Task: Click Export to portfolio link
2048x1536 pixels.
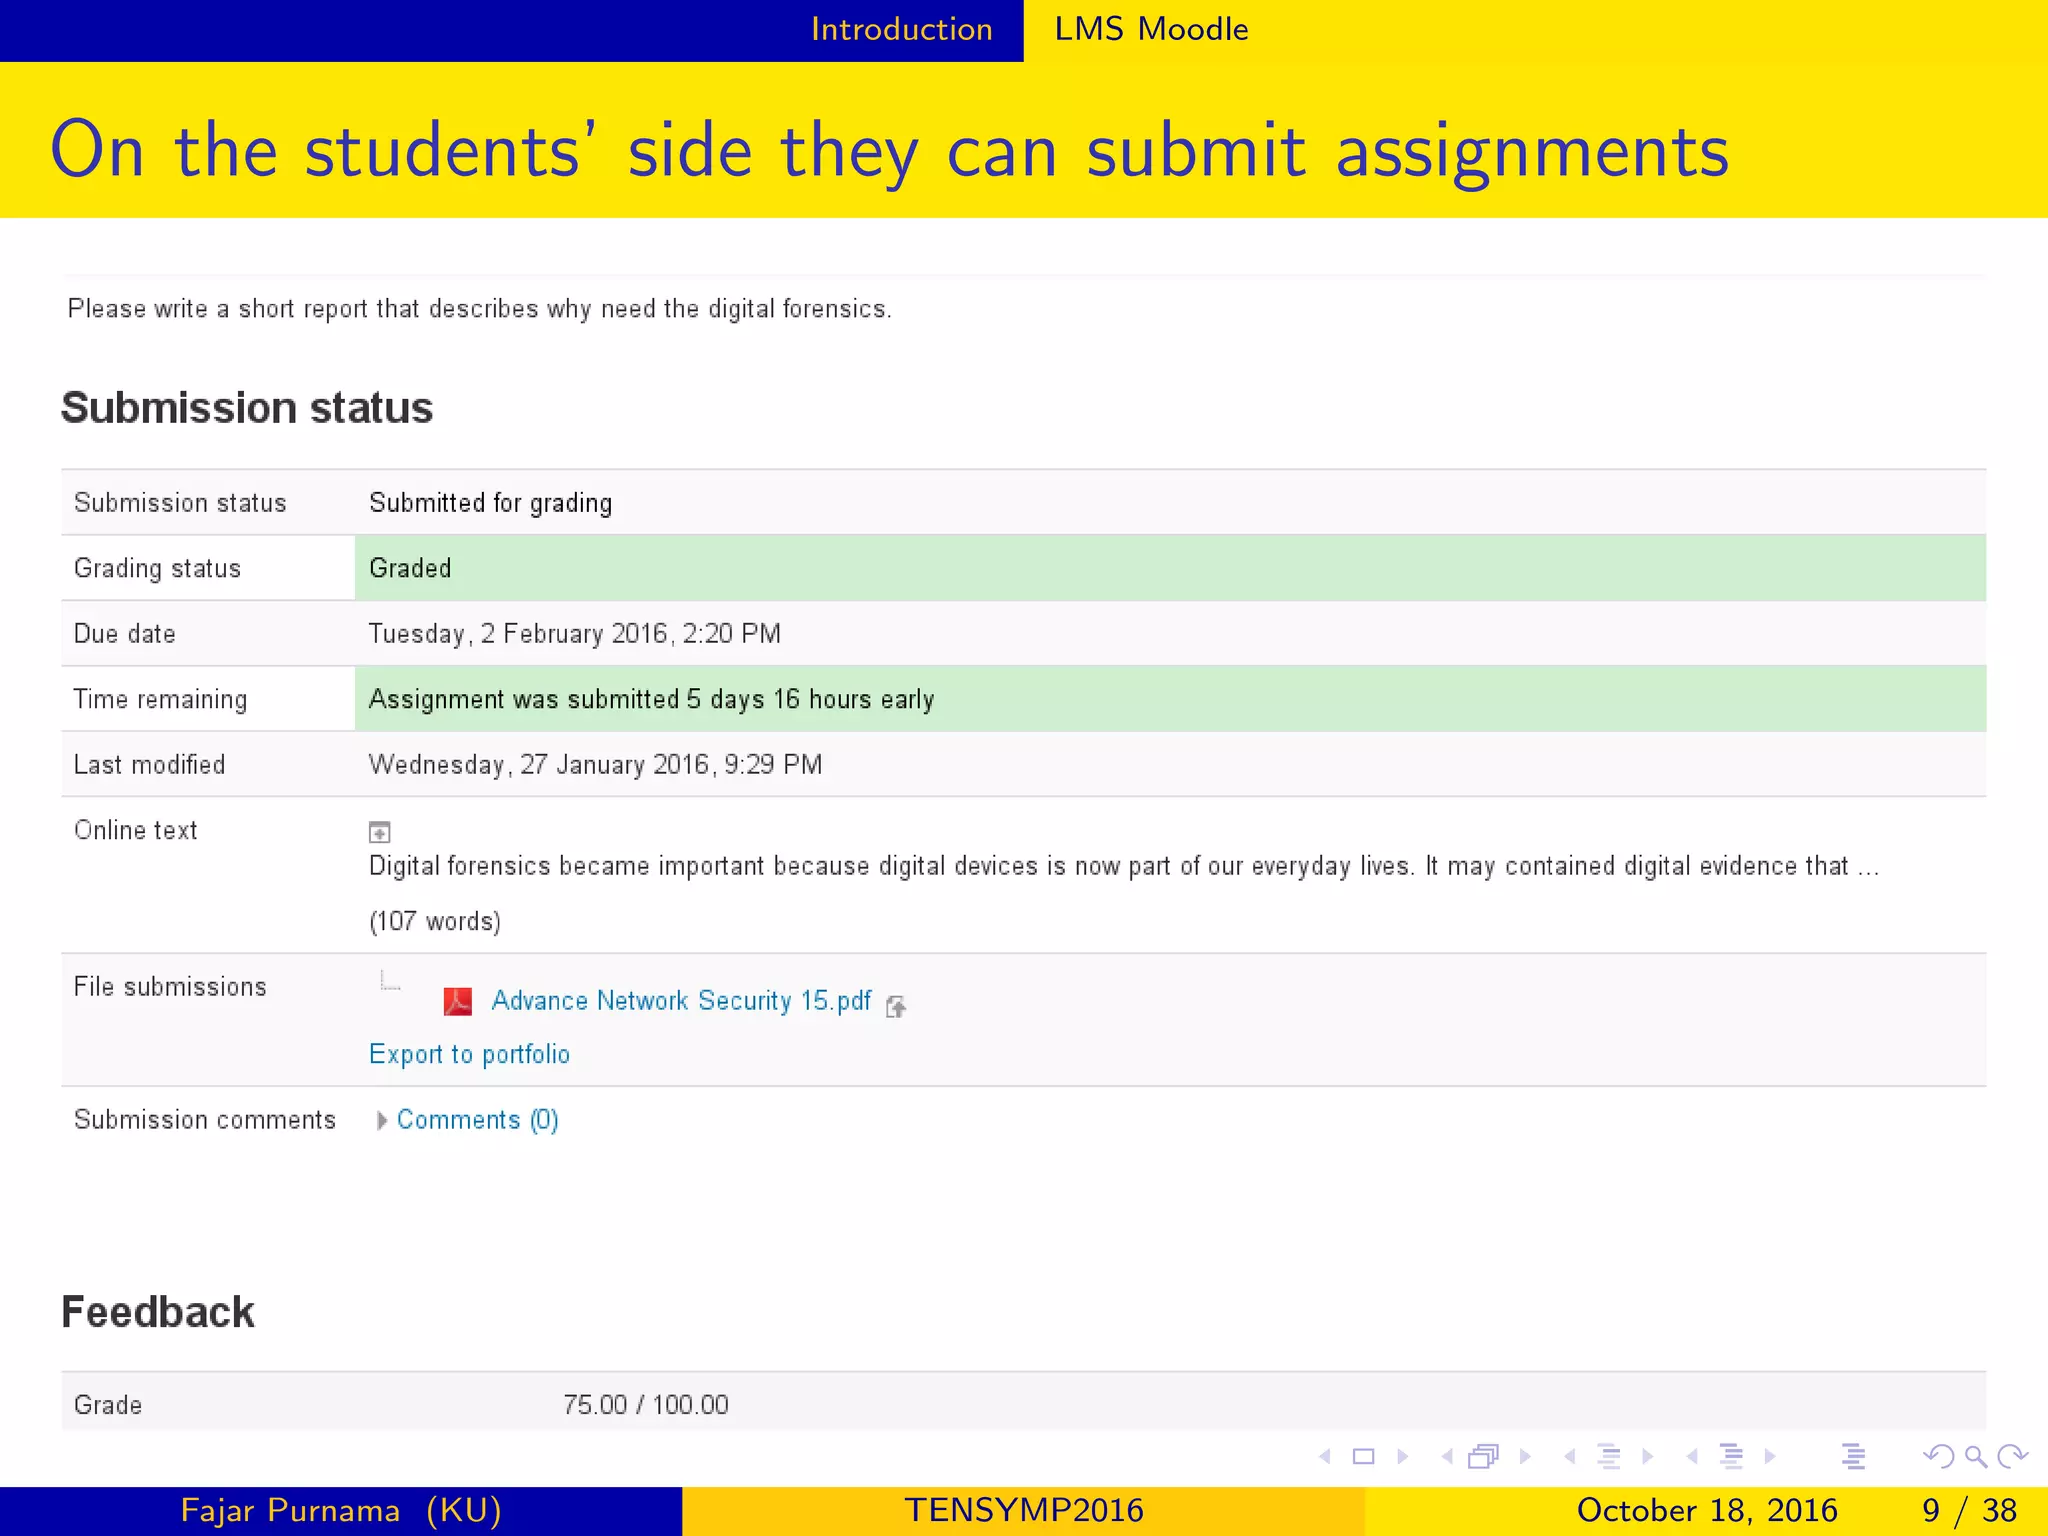Action: (x=469, y=1054)
